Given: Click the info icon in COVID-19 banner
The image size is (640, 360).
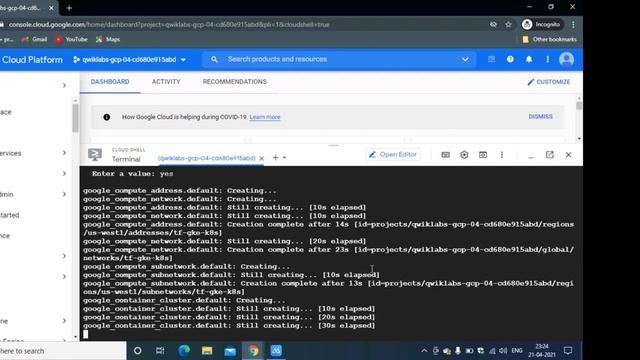Looking at the screenshot, I should (107, 117).
